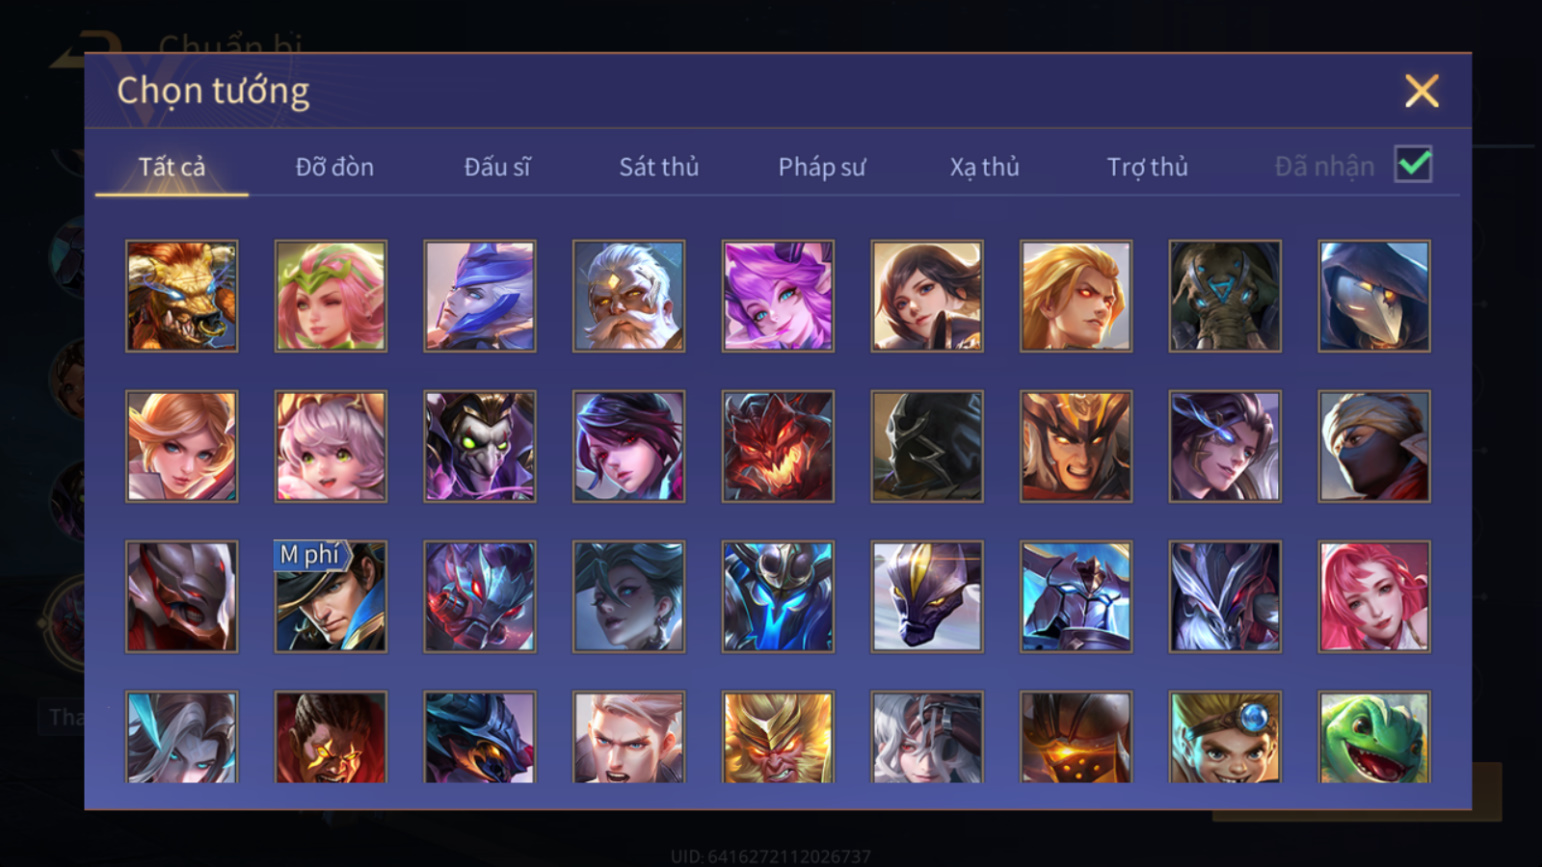Toggle the Đã nhận checkbox
Viewport: 1542px width, 867px height.
tap(1413, 165)
